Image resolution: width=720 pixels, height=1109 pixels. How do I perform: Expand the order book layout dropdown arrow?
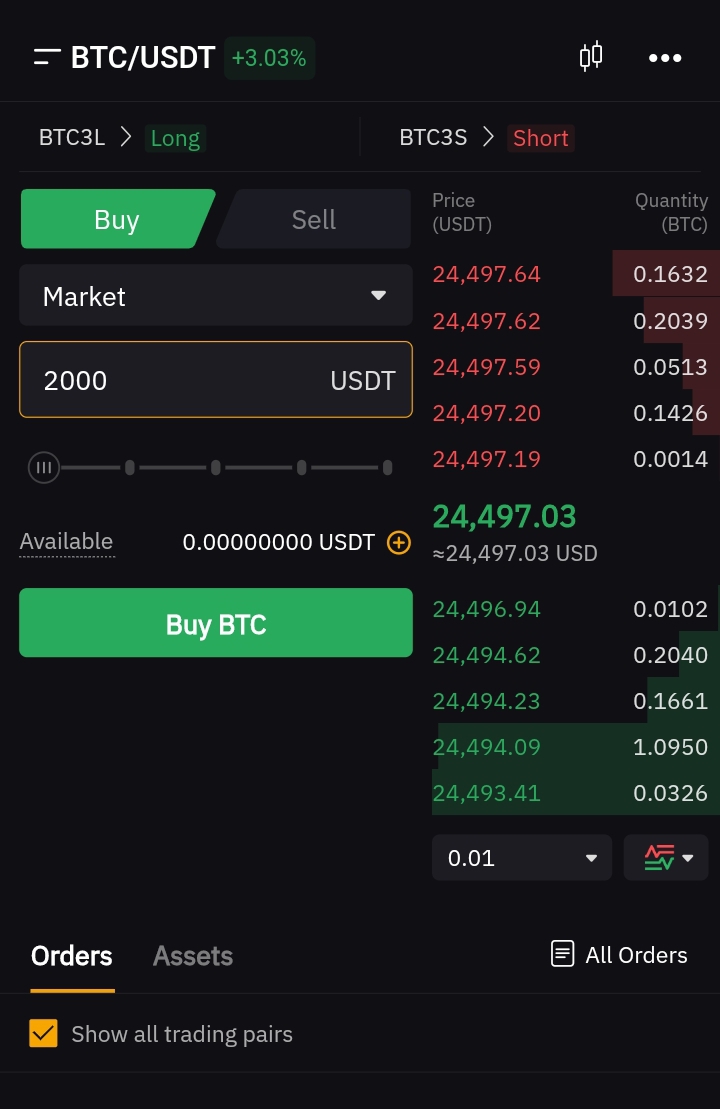tap(687, 859)
